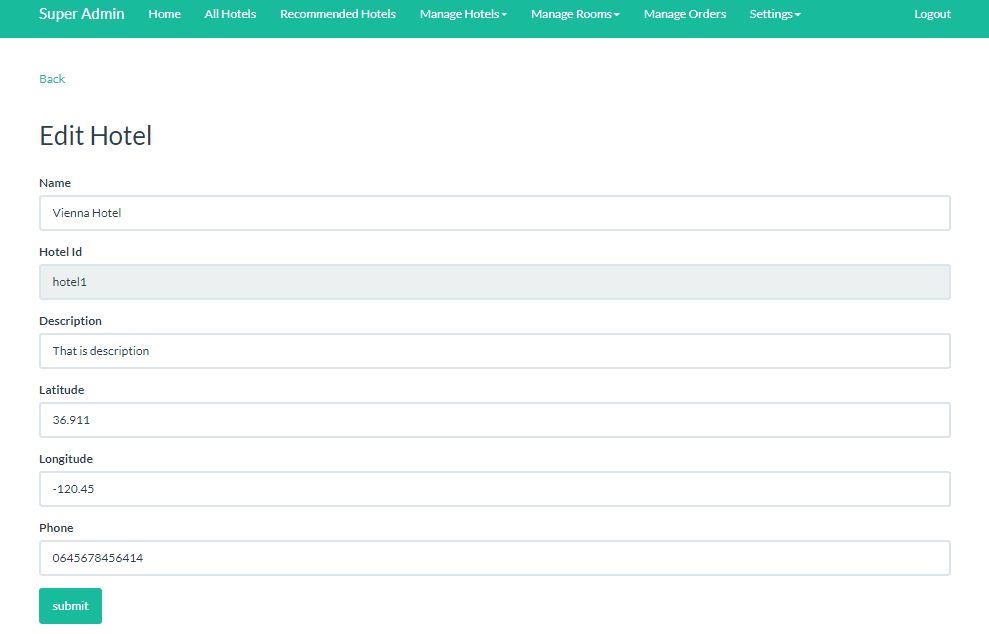989x634 pixels.
Task: Go to Home in navbar
Action: 165,14
